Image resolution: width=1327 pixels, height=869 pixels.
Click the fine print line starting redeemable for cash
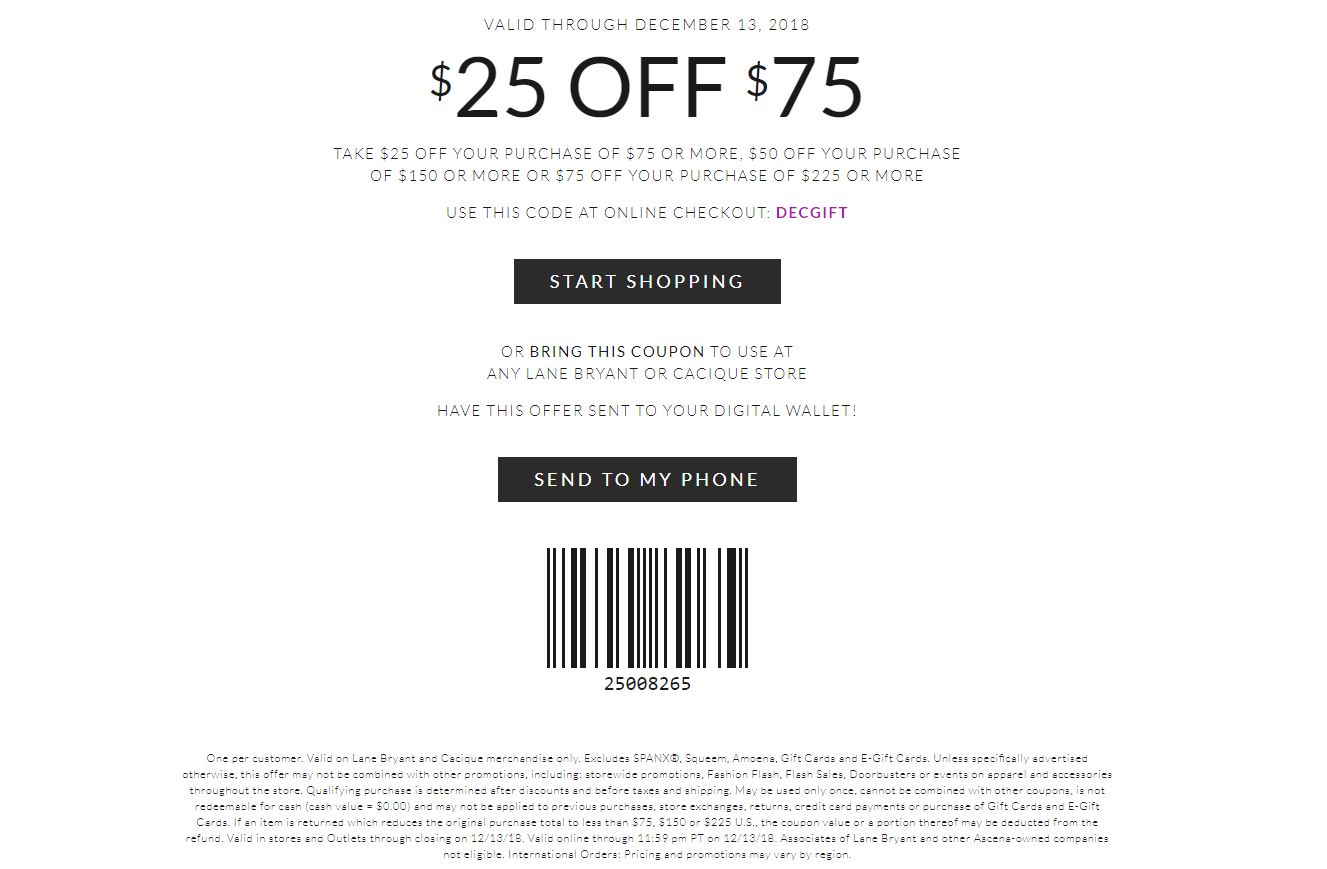(x=647, y=806)
